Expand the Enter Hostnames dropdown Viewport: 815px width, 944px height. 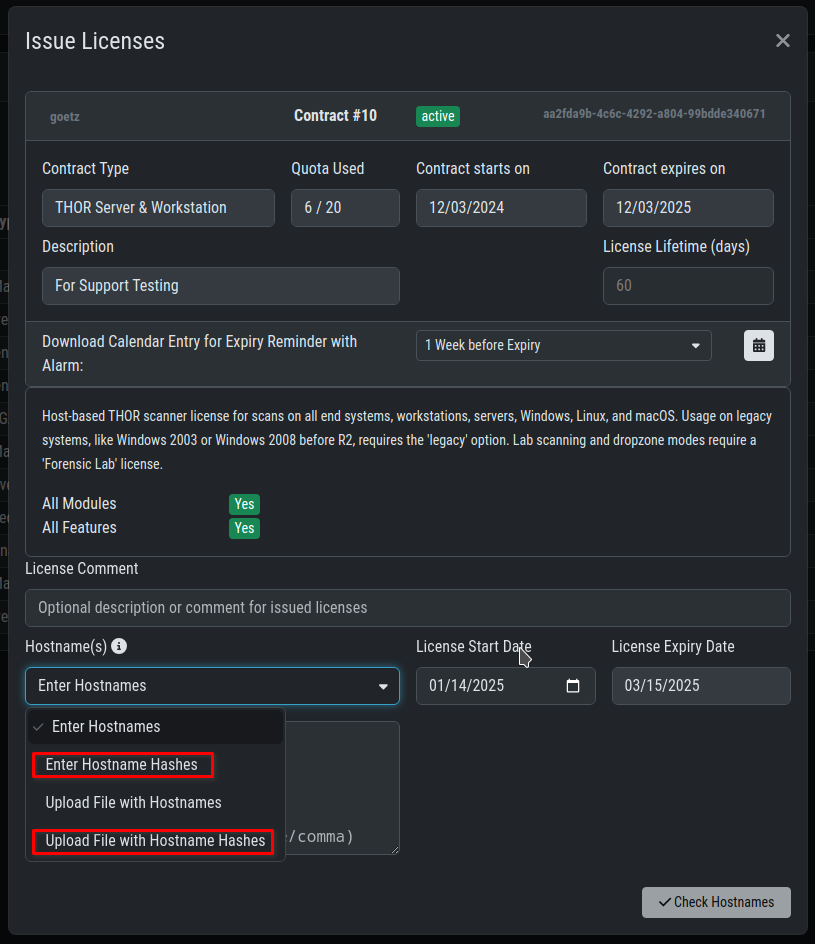point(212,686)
